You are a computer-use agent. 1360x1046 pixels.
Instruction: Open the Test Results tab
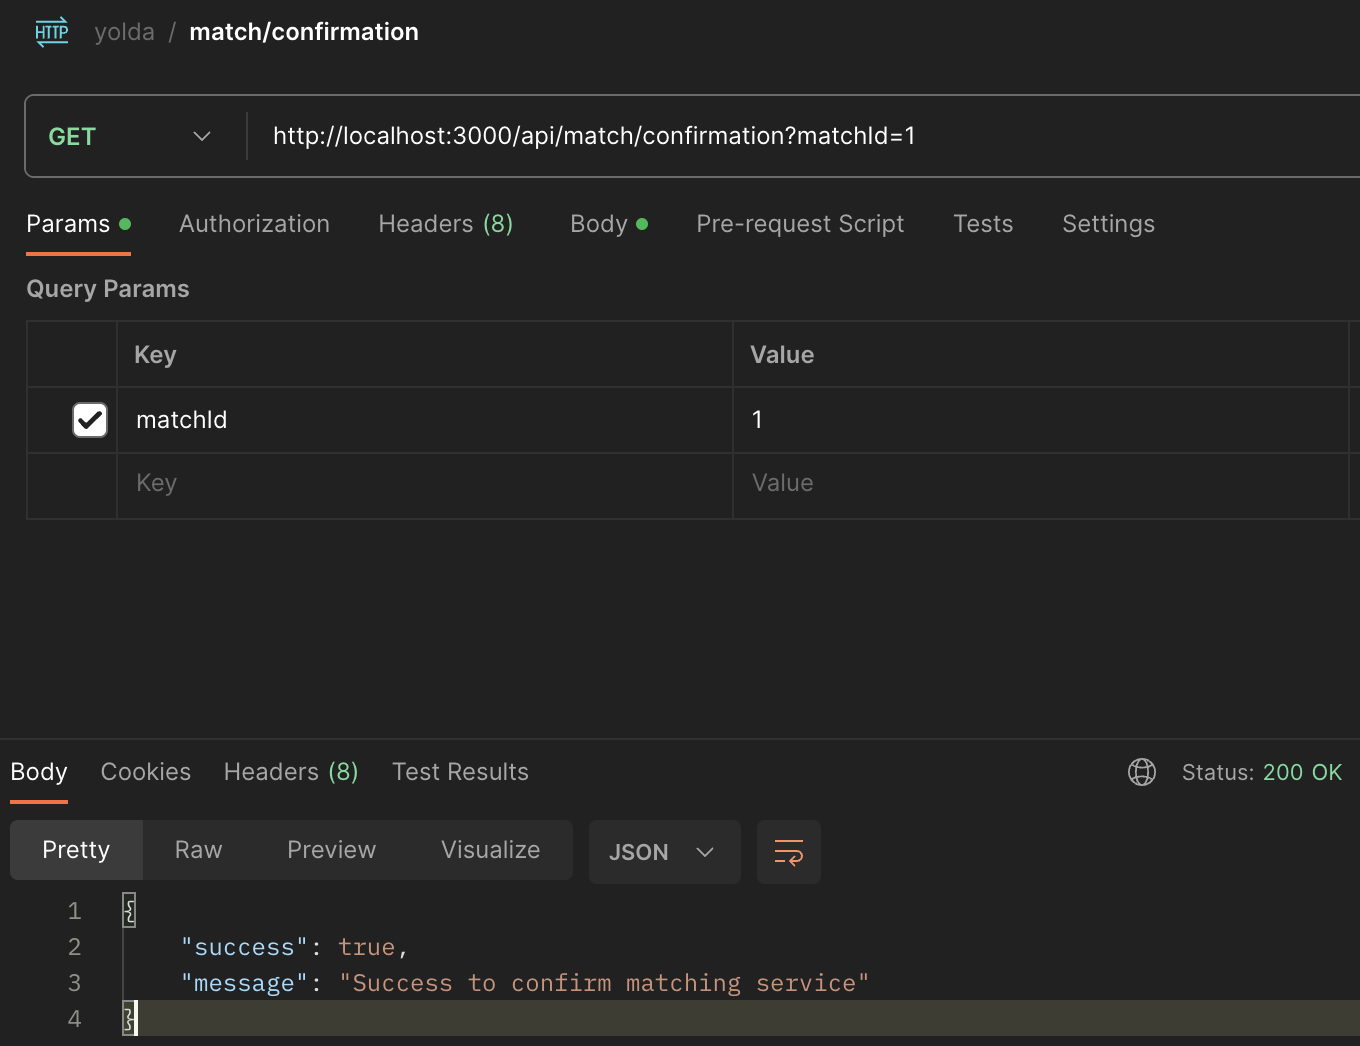pyautogui.click(x=460, y=772)
